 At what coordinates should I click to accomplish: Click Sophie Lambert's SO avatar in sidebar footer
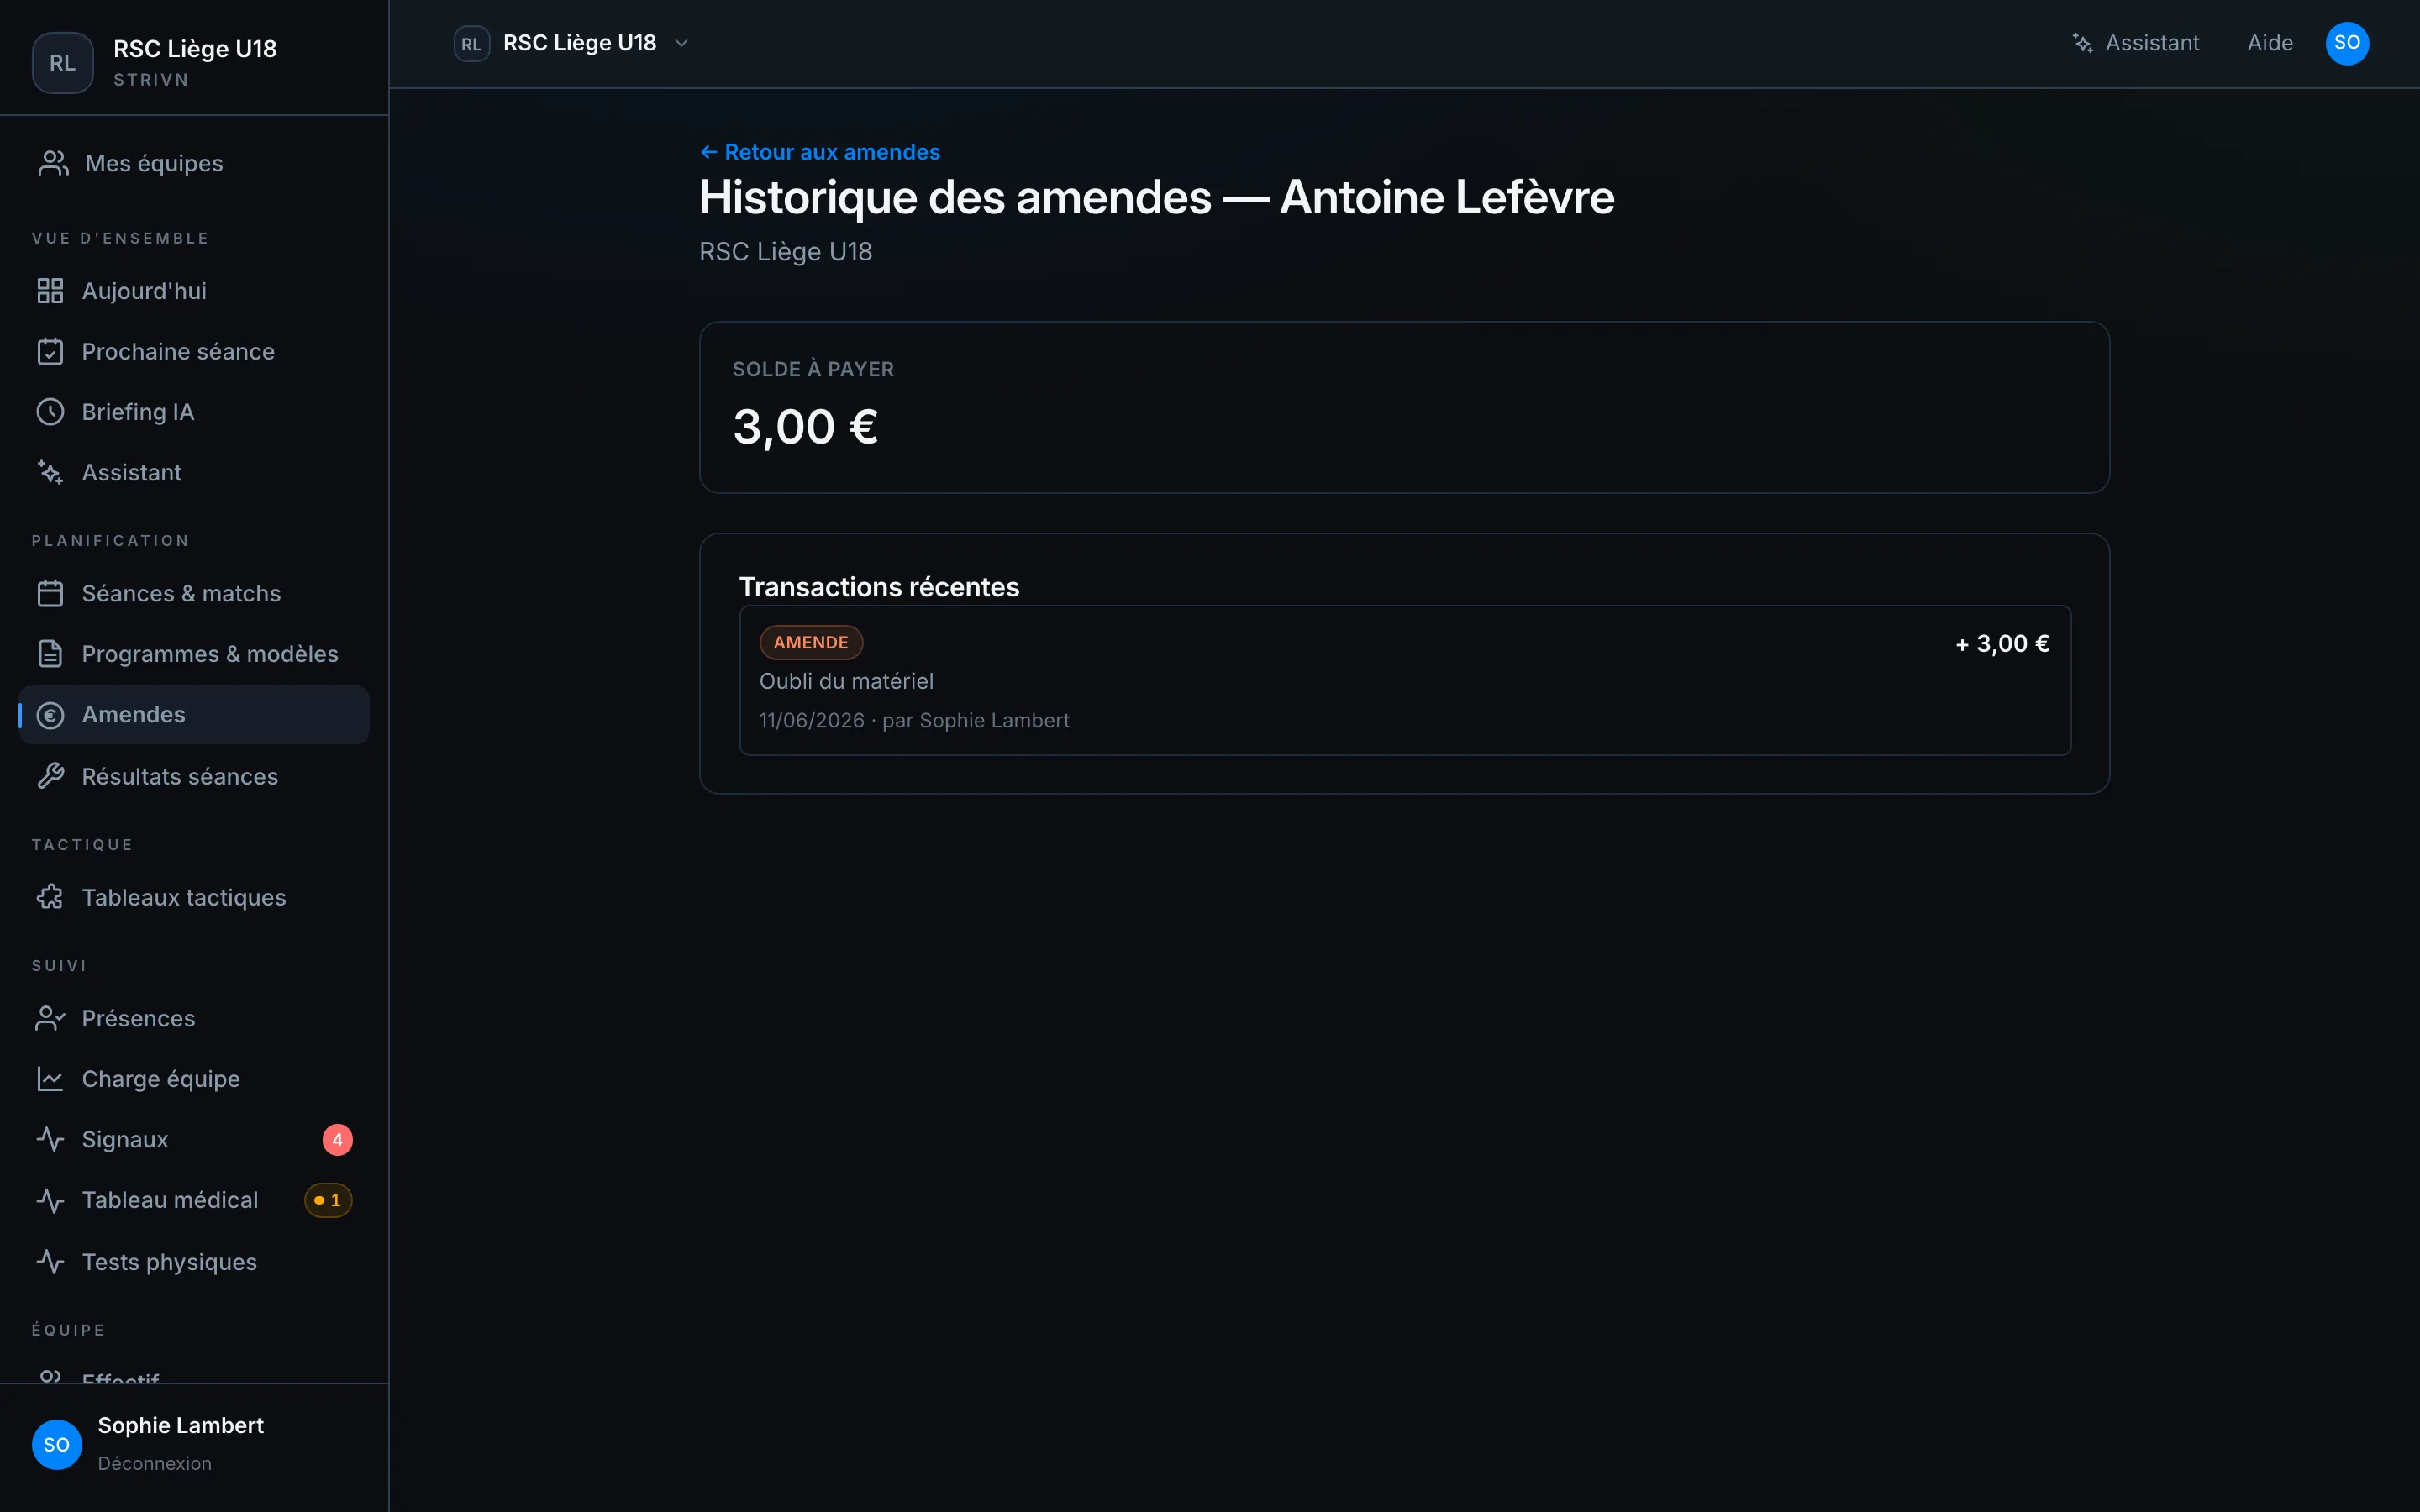pyautogui.click(x=57, y=1444)
